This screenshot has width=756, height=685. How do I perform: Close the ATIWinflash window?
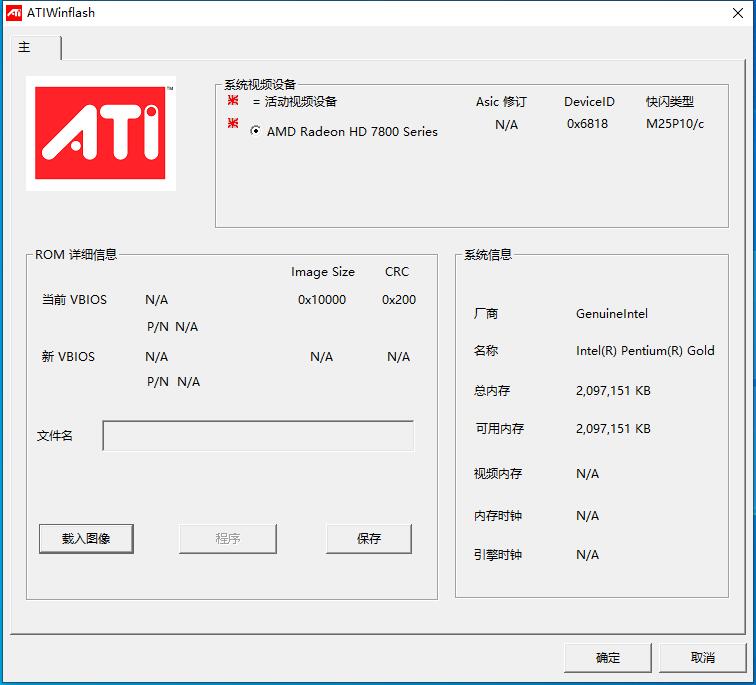coord(738,13)
